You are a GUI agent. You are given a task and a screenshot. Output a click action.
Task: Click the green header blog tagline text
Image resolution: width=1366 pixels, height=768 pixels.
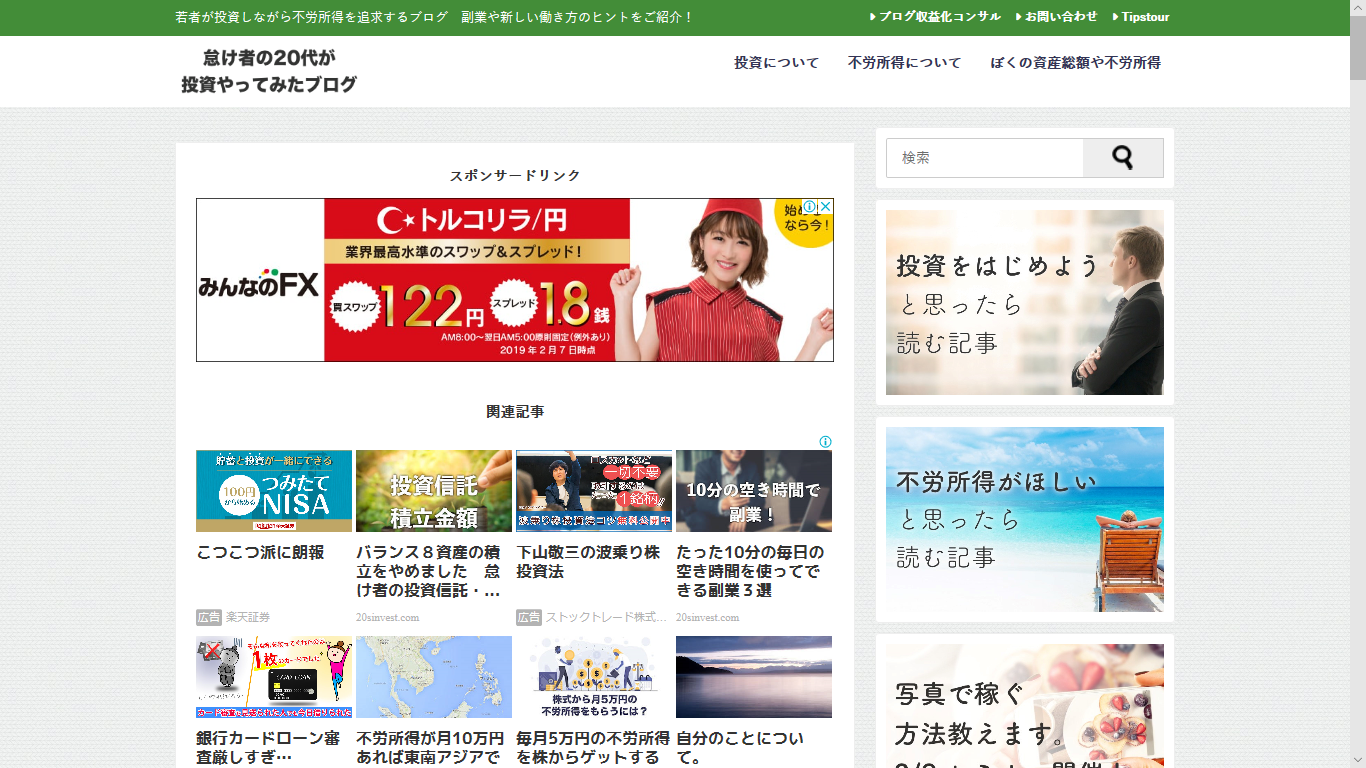(434, 17)
